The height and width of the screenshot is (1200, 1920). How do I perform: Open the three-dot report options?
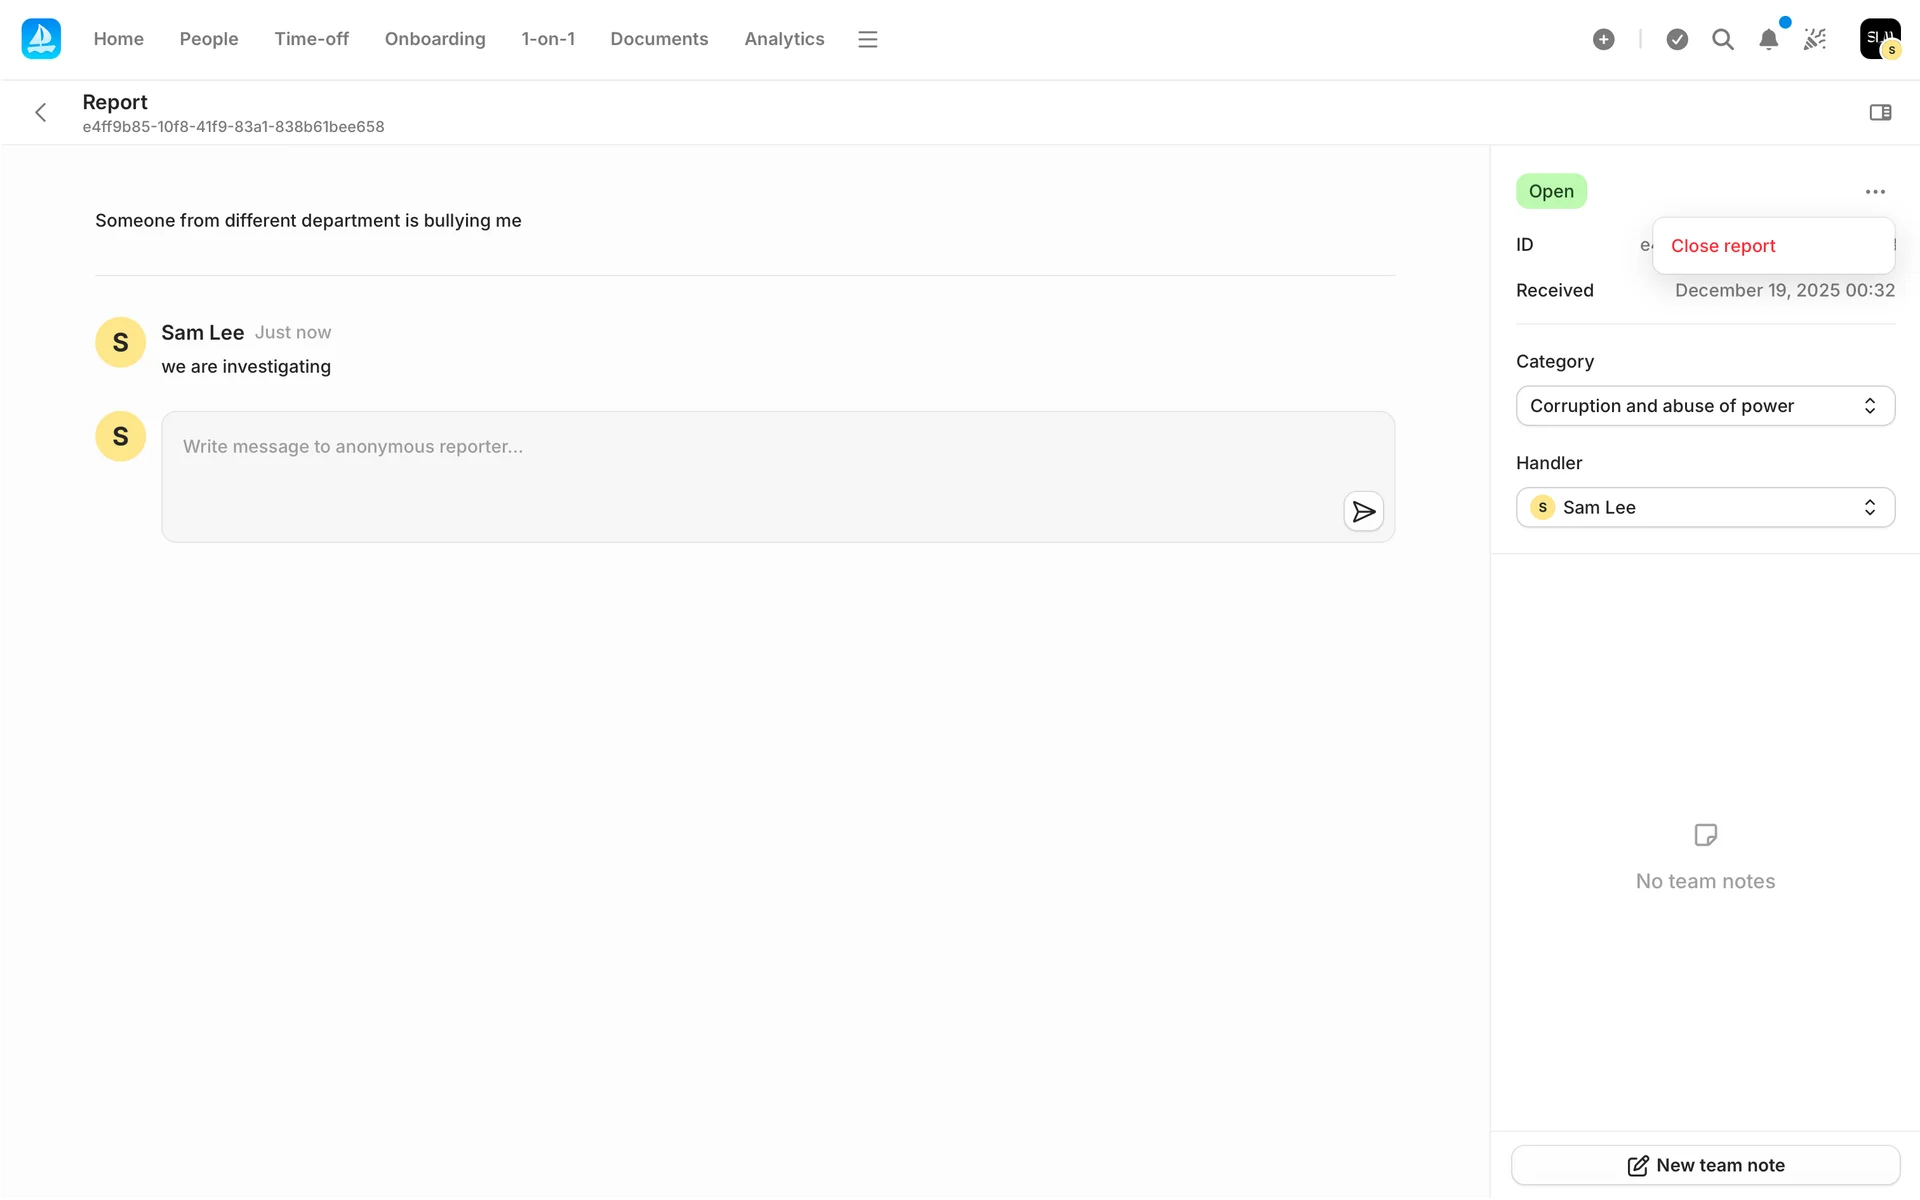[1875, 192]
